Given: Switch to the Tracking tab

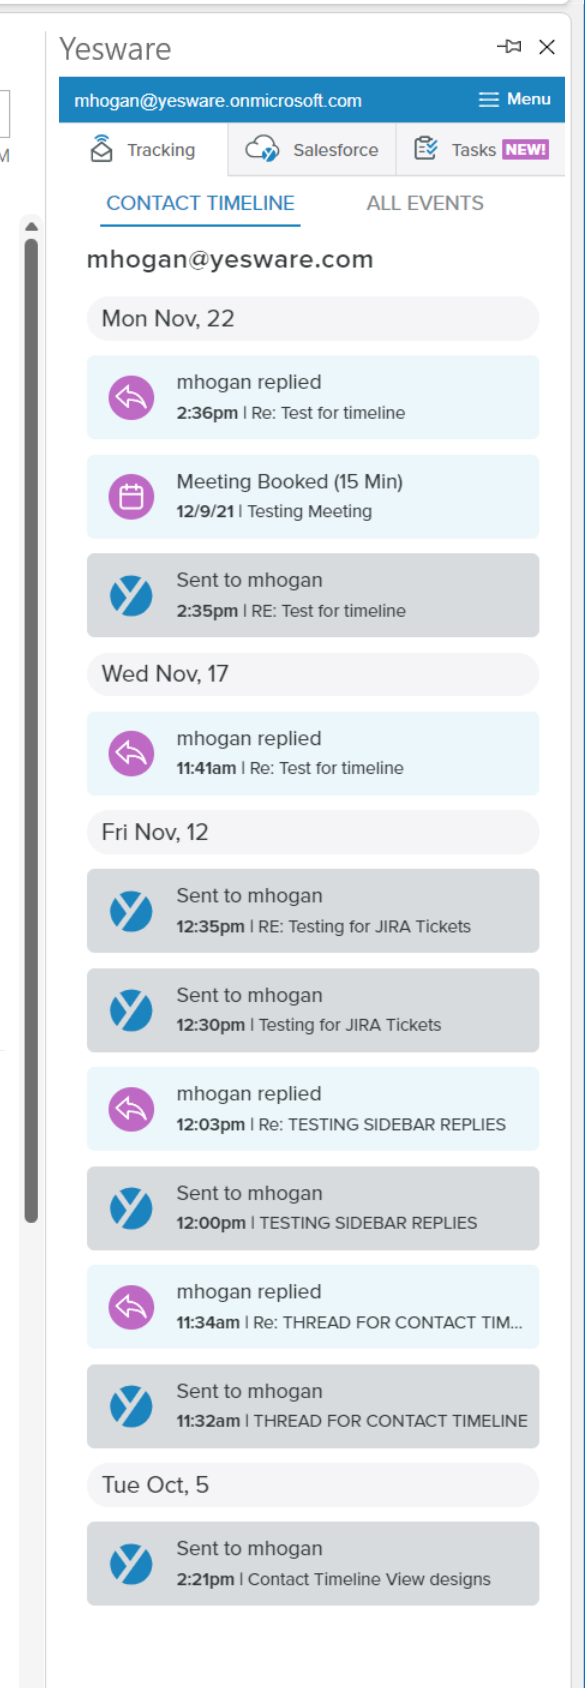Looking at the screenshot, I should point(143,150).
